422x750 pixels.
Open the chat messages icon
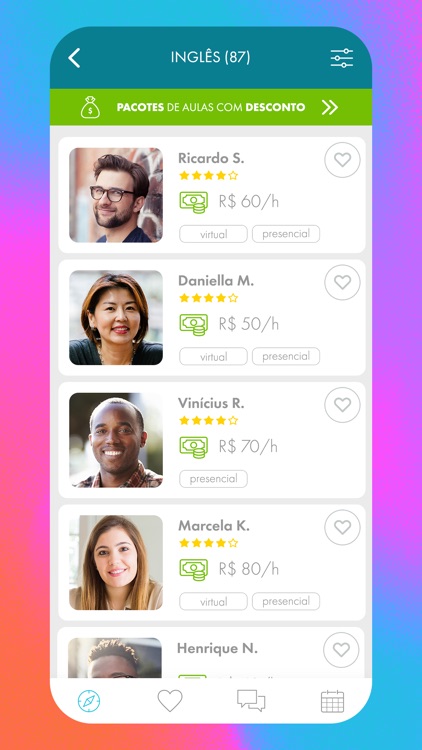pos(251,701)
